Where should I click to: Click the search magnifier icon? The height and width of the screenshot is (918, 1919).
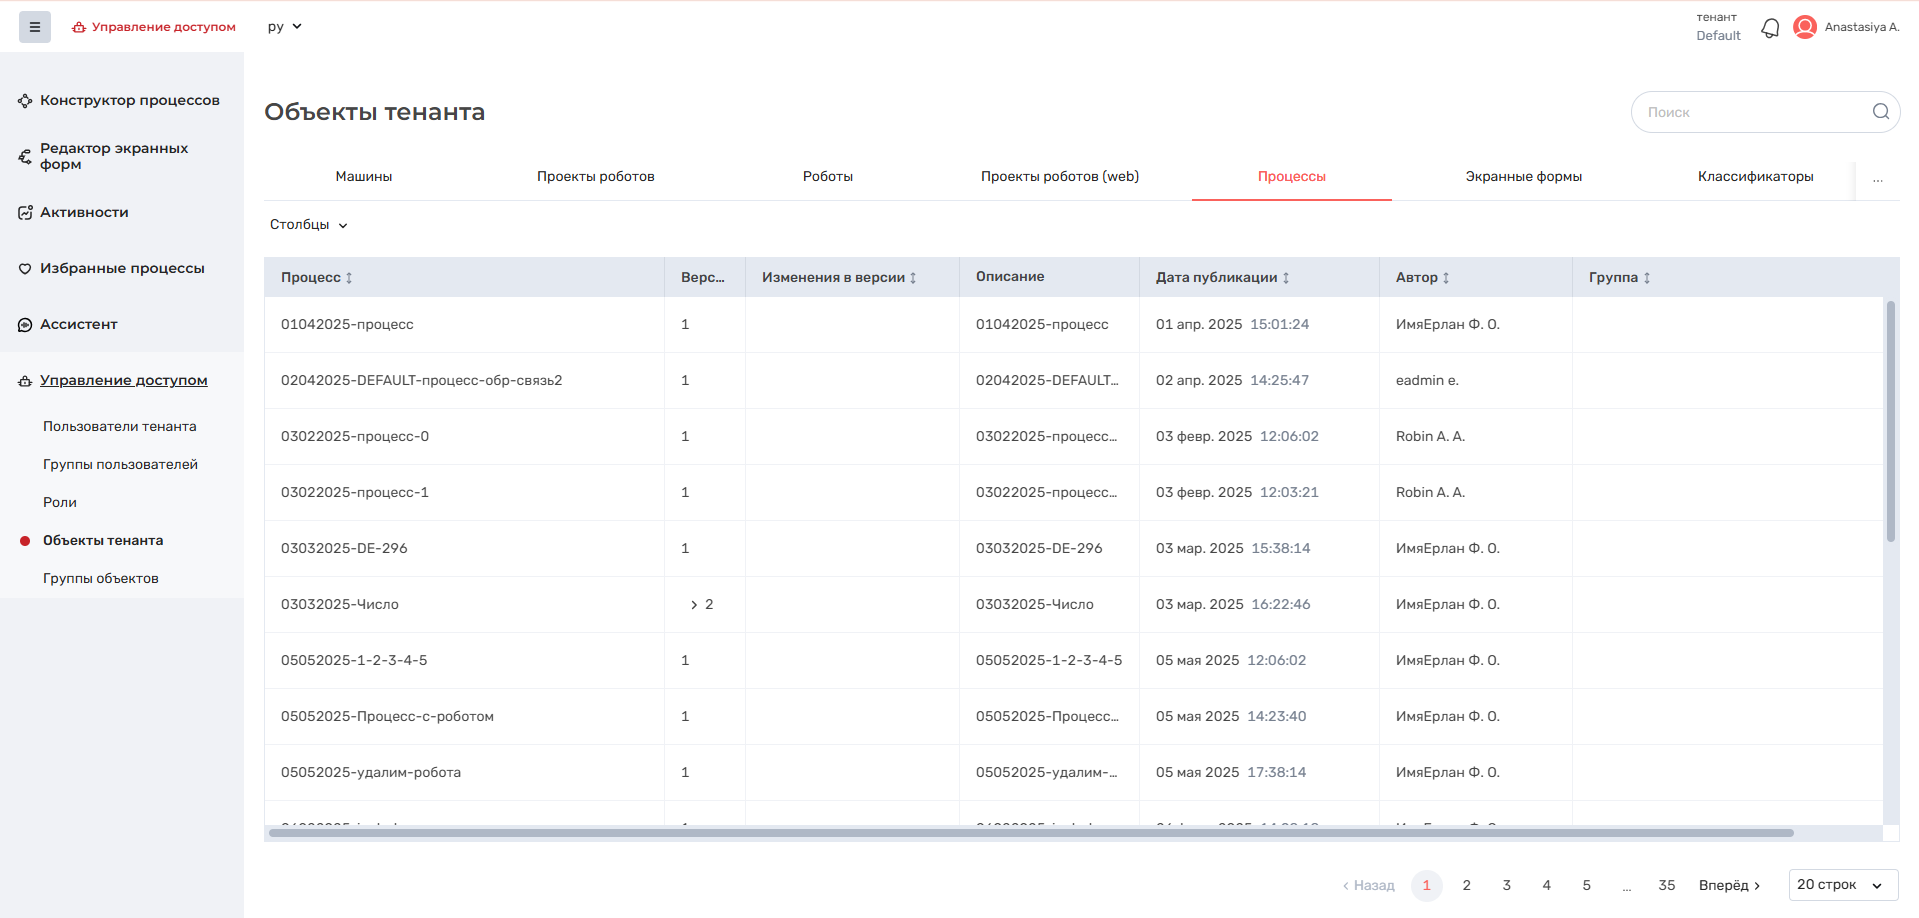tap(1880, 112)
